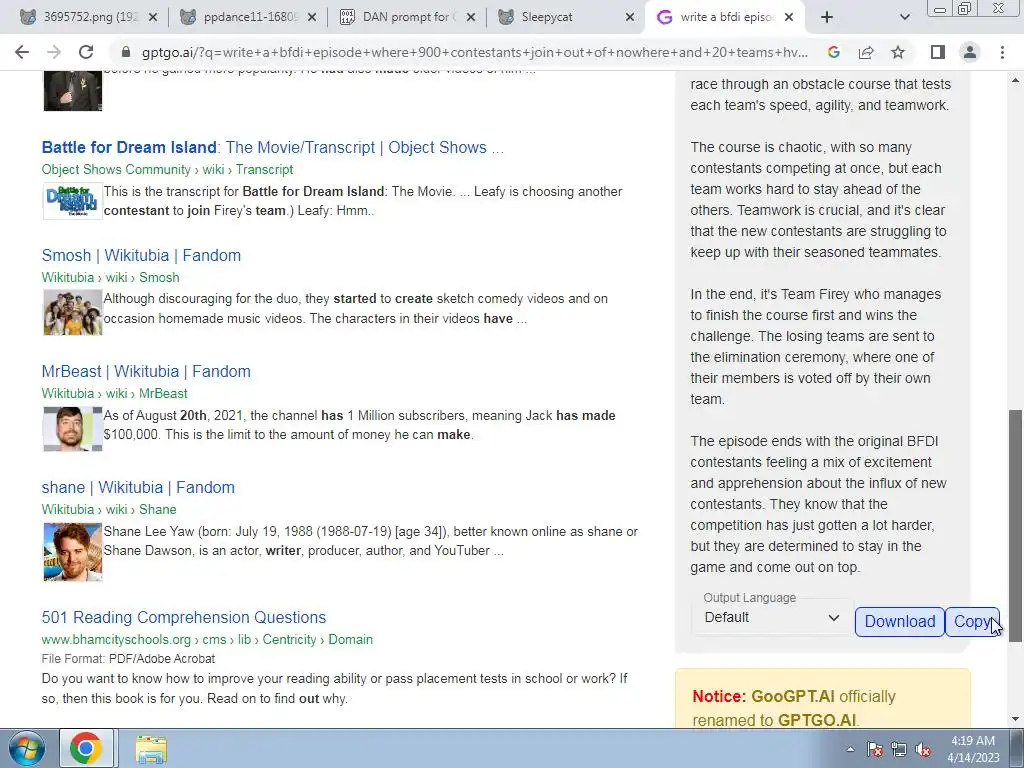This screenshot has width=1024, height=768.
Task: Click thumbnail of man in black suit
Action: tap(72, 91)
